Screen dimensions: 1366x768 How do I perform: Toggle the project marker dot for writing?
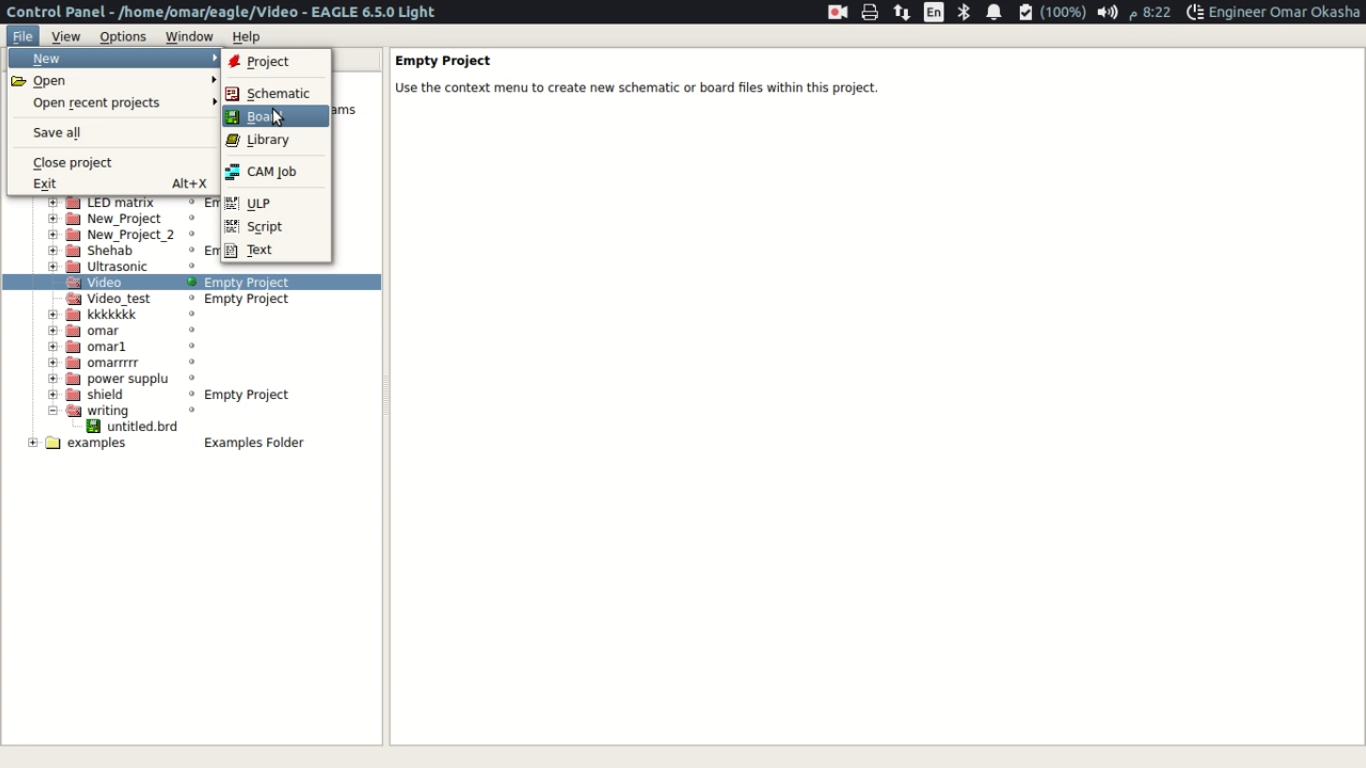click(x=192, y=410)
